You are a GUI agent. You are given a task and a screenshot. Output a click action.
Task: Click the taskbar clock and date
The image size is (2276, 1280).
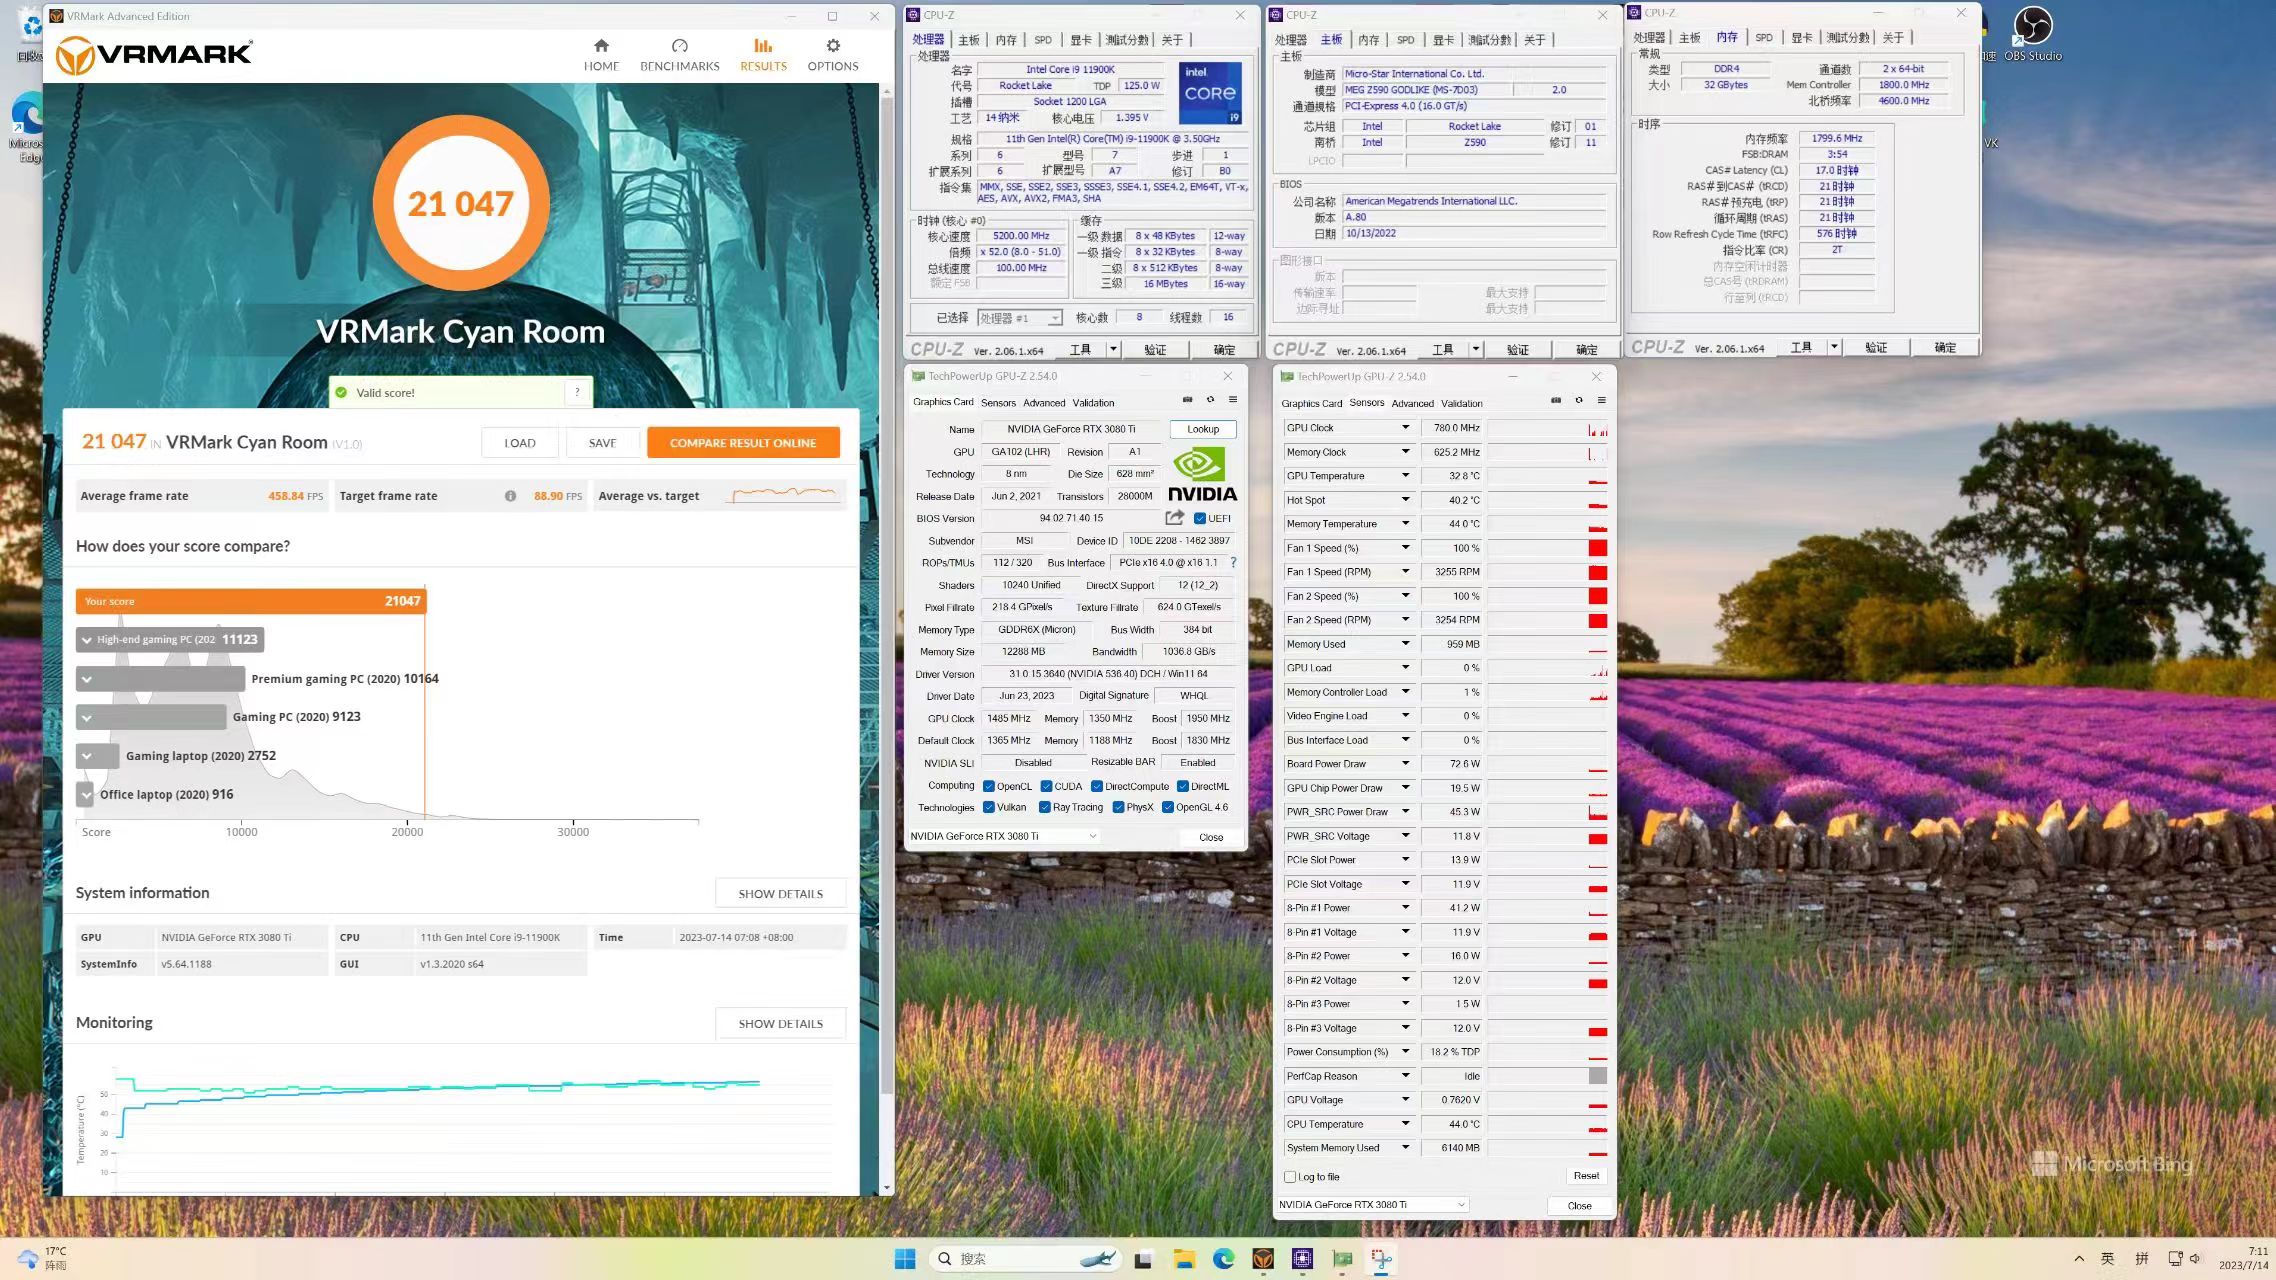coord(2243,1258)
